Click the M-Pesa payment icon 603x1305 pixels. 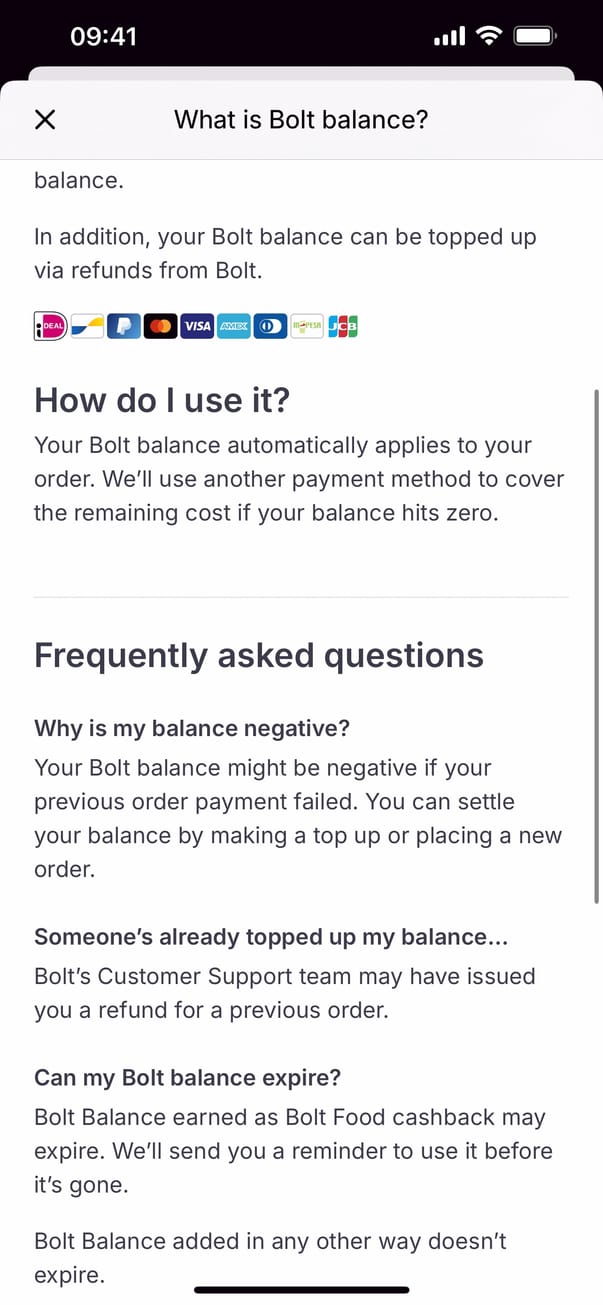click(x=306, y=326)
